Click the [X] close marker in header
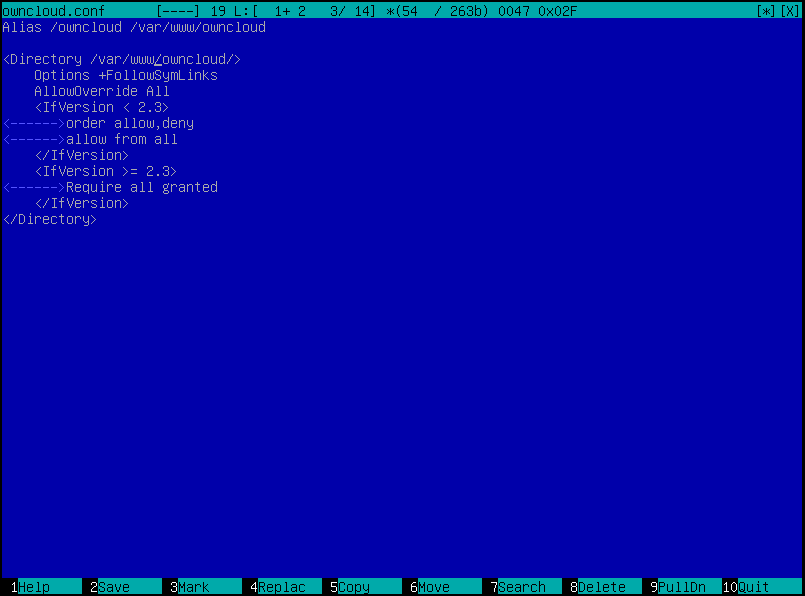This screenshot has width=805, height=596. click(x=789, y=11)
